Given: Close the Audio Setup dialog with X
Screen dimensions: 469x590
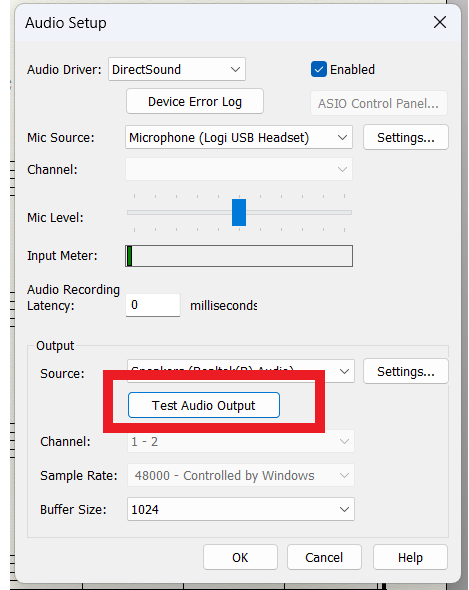Looking at the screenshot, I should tap(440, 22).
